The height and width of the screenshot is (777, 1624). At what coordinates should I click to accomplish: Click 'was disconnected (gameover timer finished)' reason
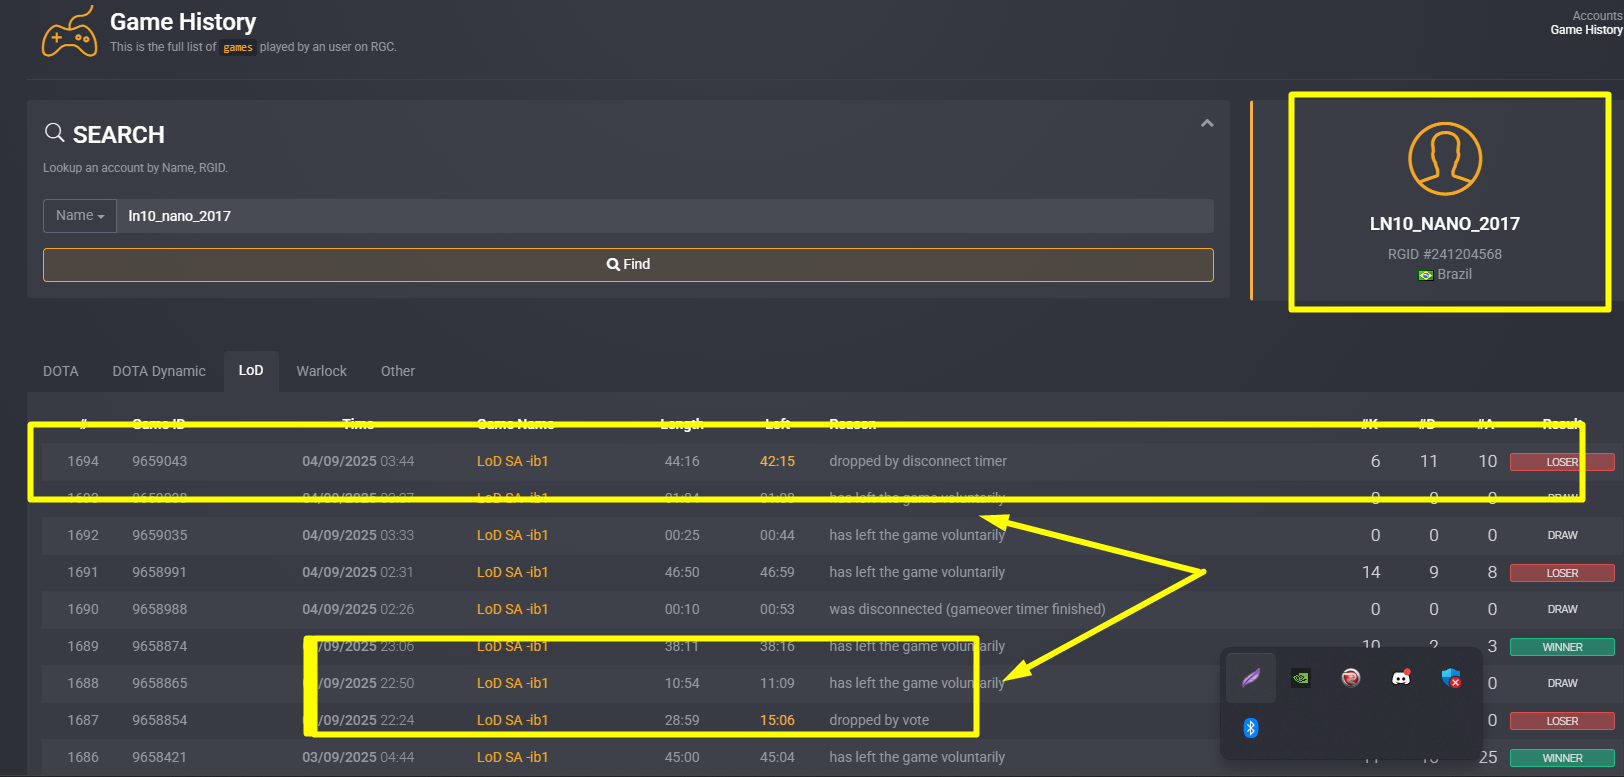pos(967,609)
